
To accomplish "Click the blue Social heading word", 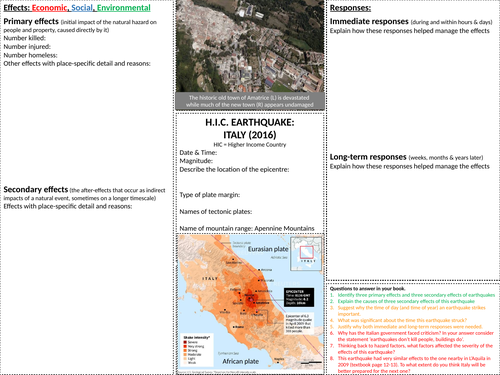I will (x=82, y=8).
